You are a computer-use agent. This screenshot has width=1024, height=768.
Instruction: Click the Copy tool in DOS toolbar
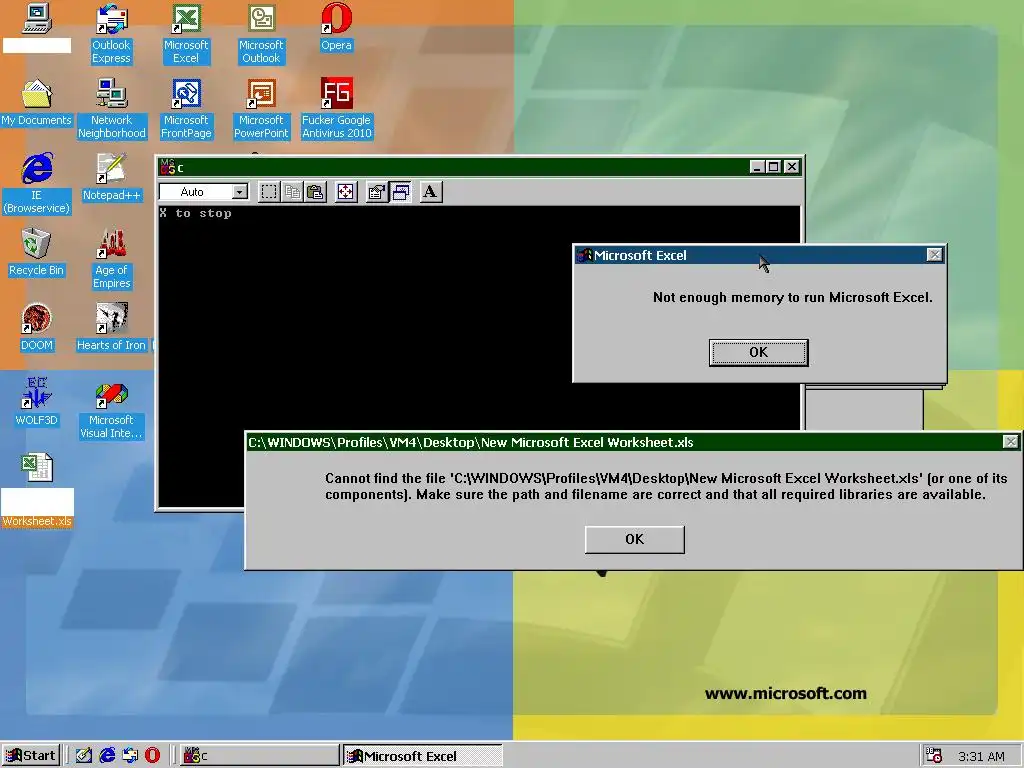tap(293, 192)
